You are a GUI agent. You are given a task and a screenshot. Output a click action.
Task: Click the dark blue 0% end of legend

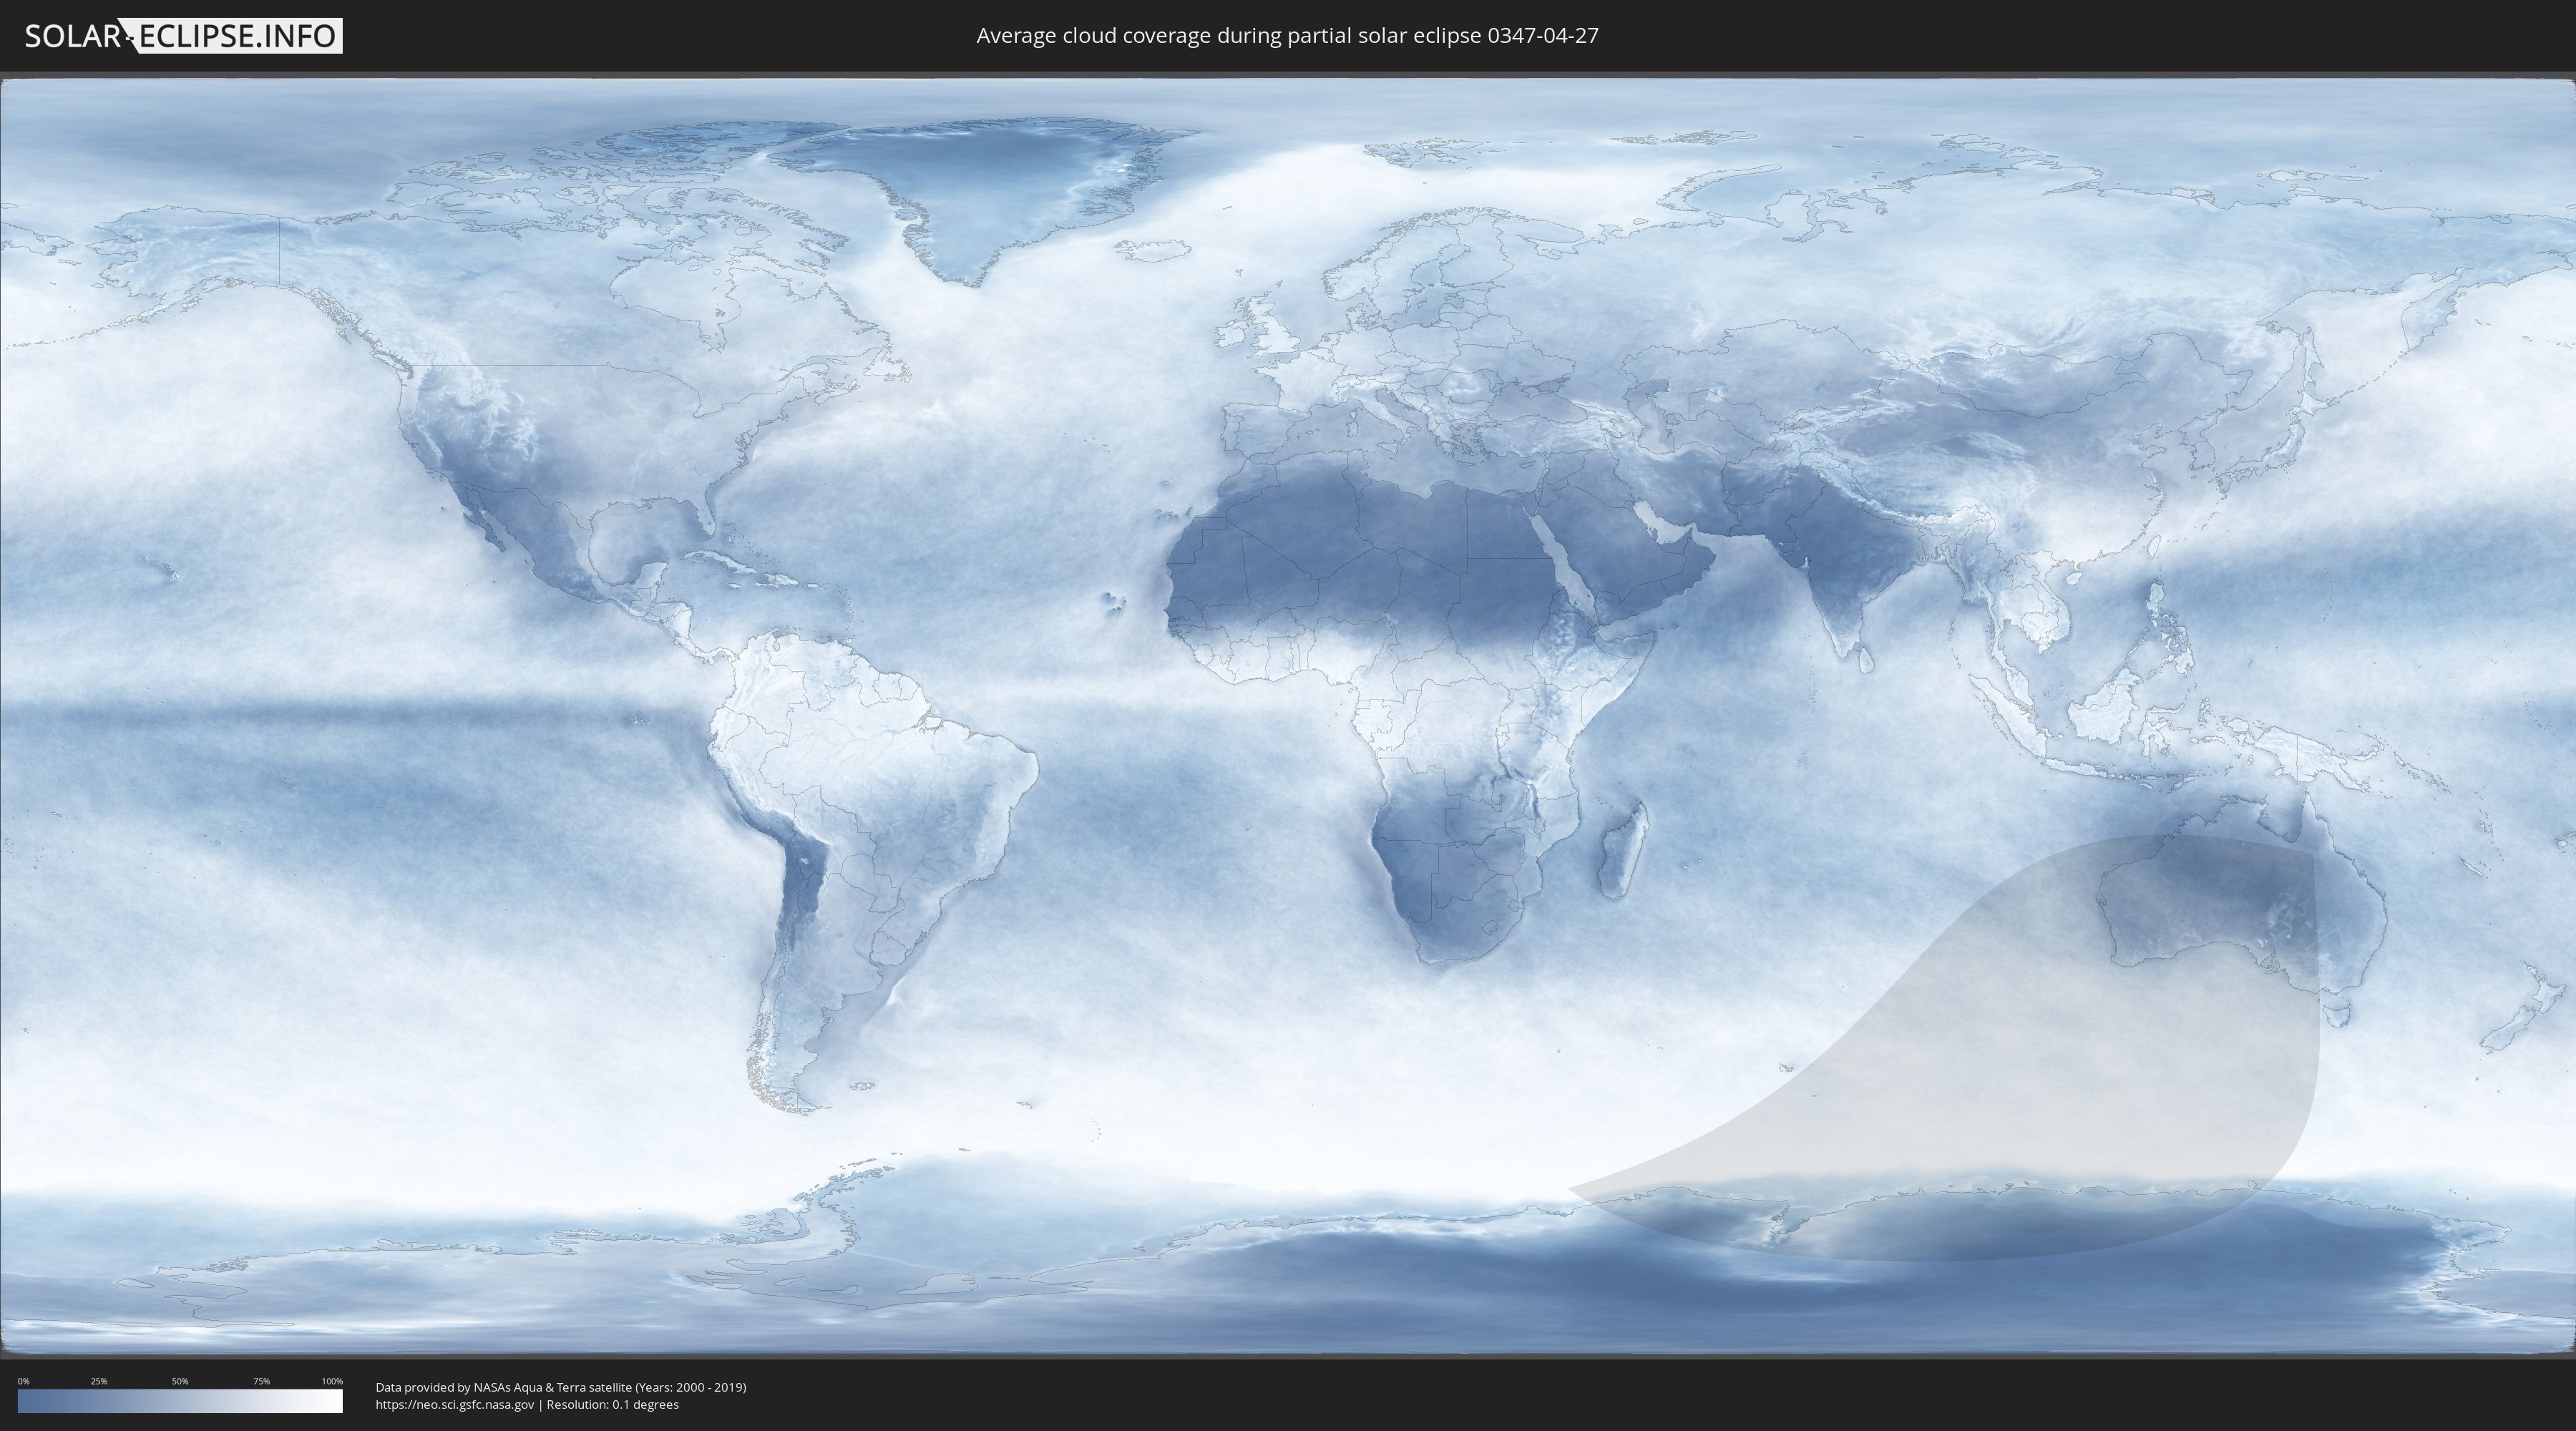pyautogui.click(x=24, y=1401)
